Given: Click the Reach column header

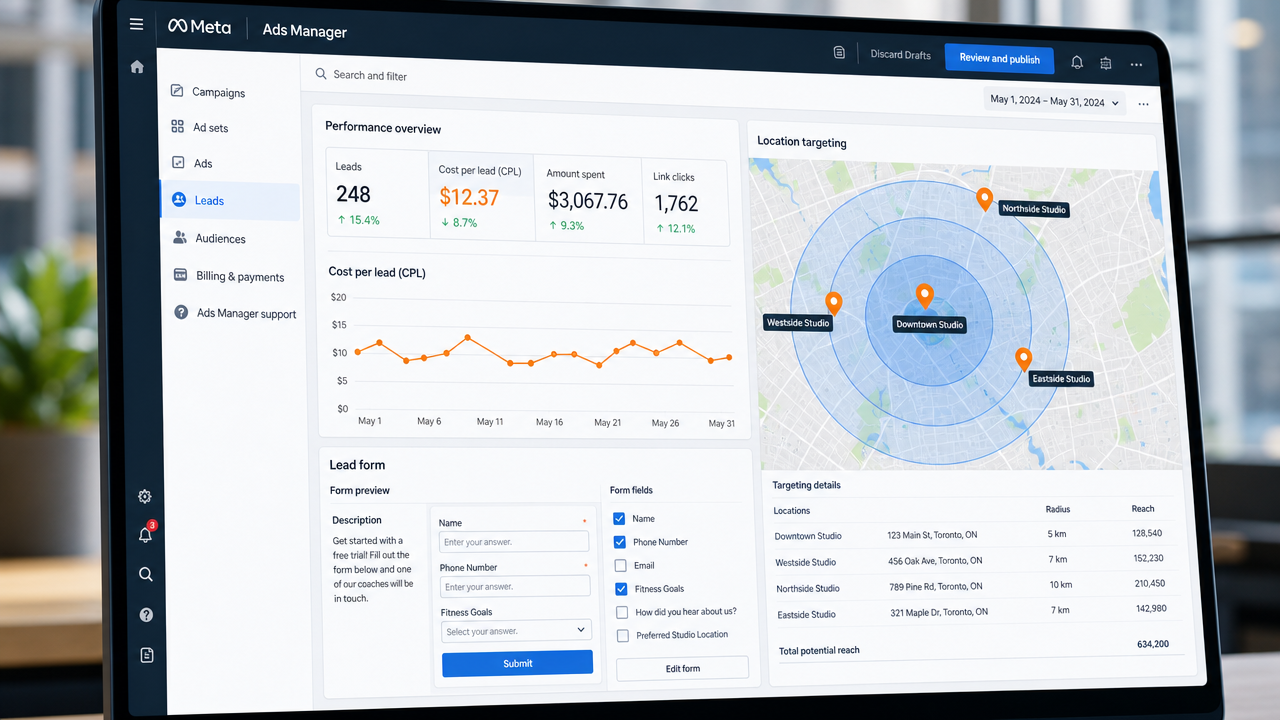Looking at the screenshot, I should (x=1143, y=509).
